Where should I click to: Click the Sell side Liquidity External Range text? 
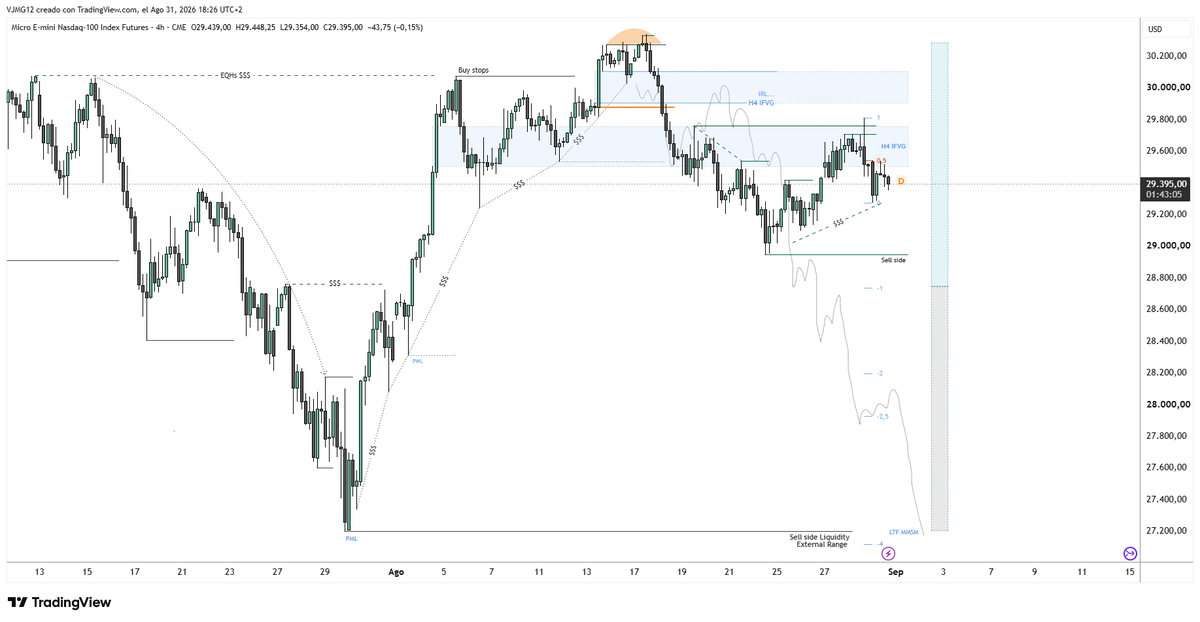tap(822, 541)
